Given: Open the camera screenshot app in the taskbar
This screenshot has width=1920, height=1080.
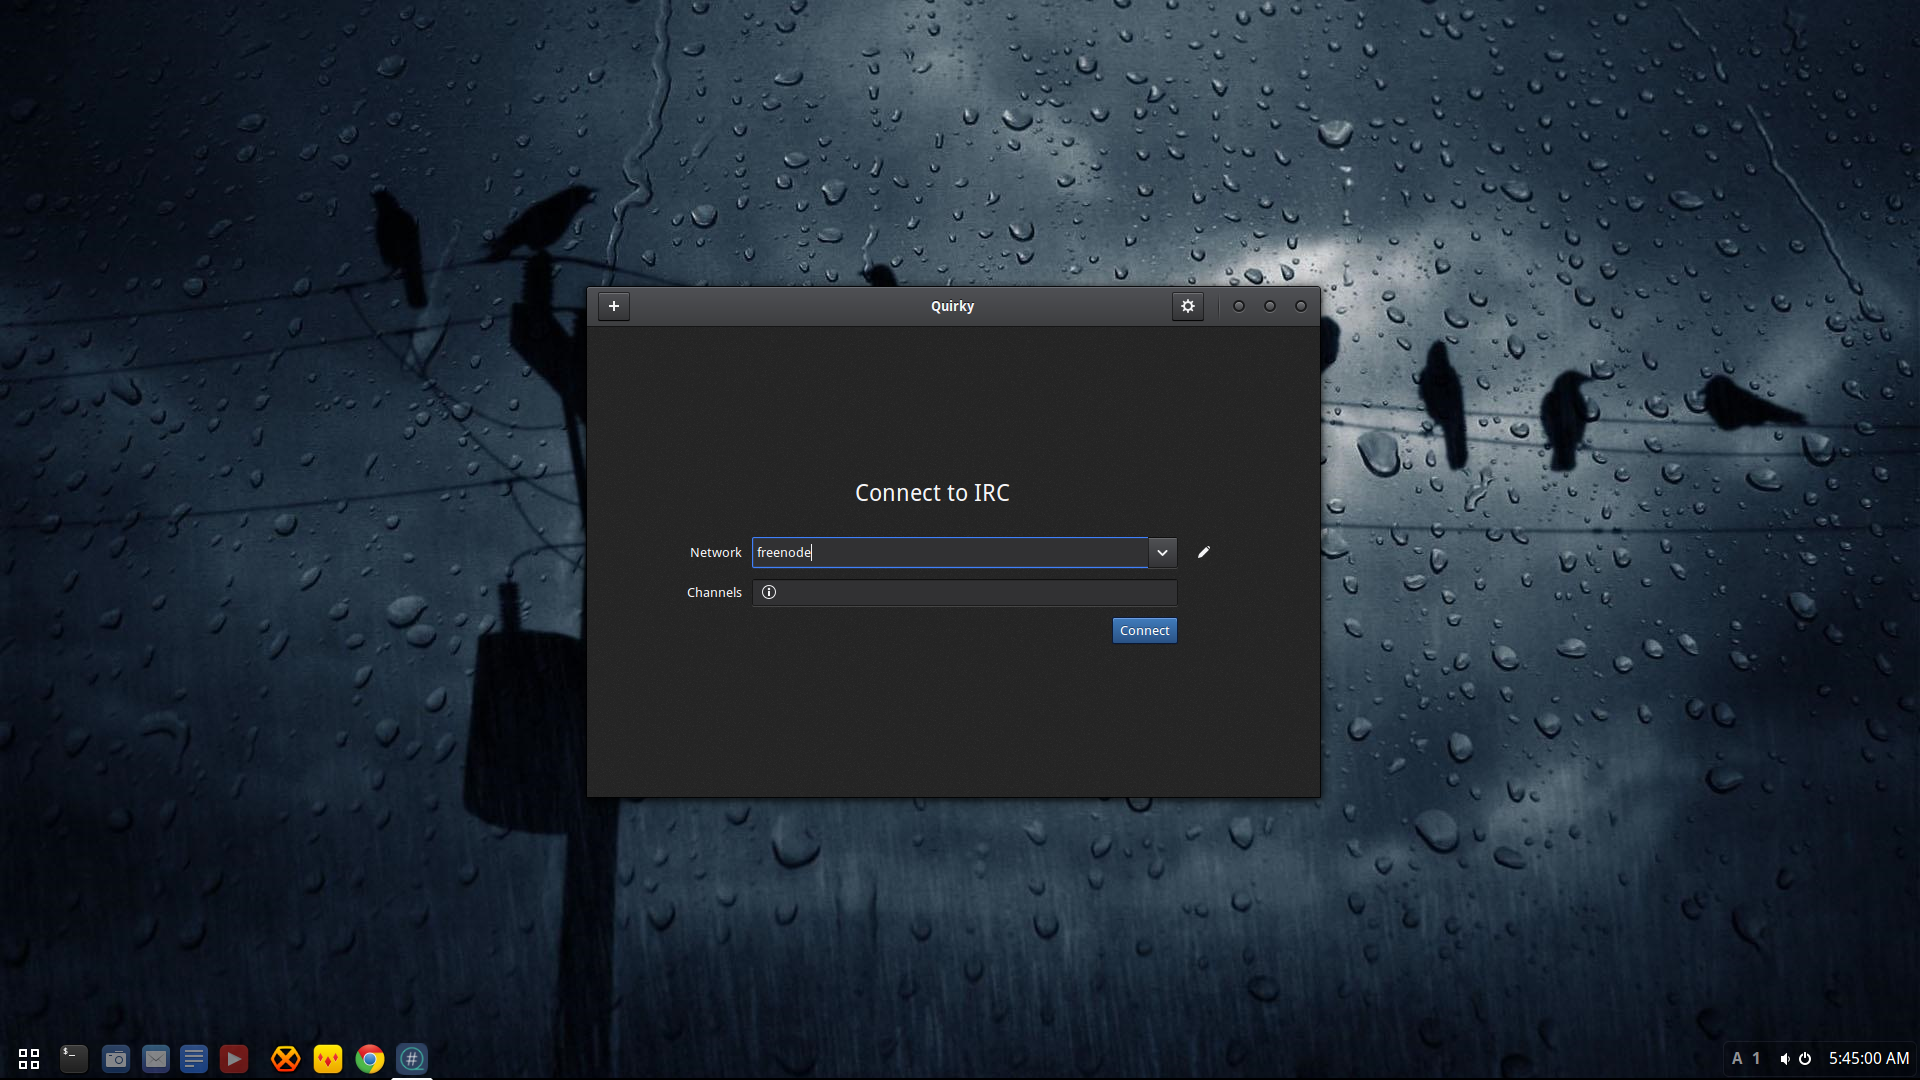Looking at the screenshot, I should [x=116, y=1058].
